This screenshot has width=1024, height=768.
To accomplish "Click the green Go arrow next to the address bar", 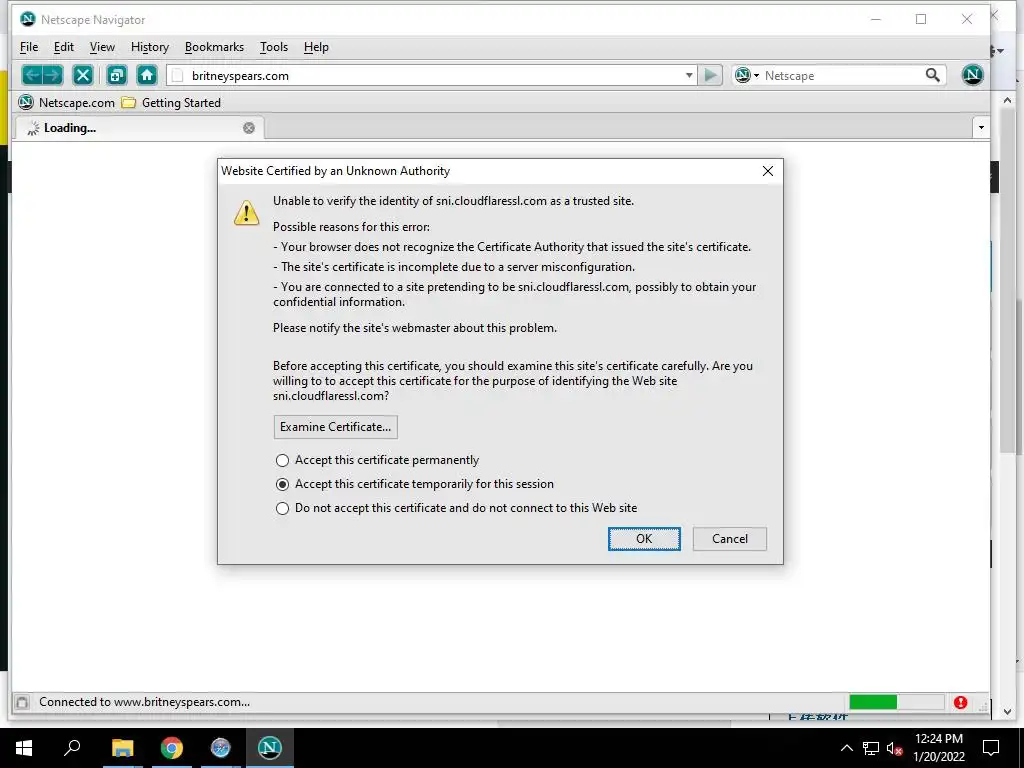I will (710, 75).
